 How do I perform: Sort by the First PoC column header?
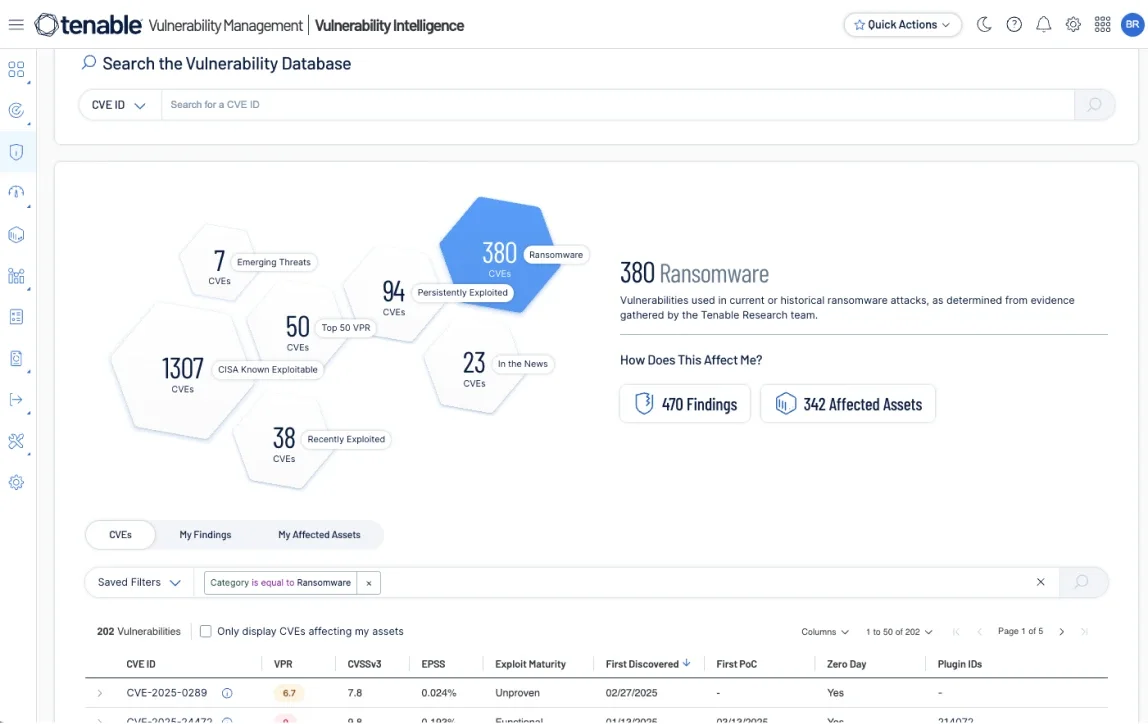(x=737, y=664)
